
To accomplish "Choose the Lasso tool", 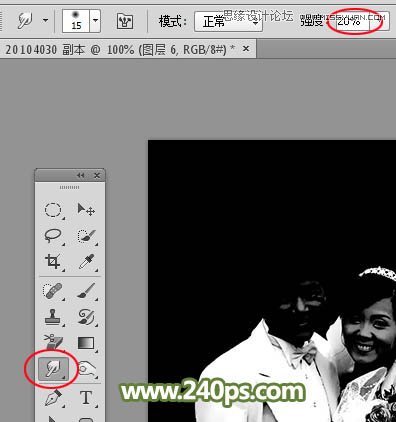I will [x=53, y=236].
